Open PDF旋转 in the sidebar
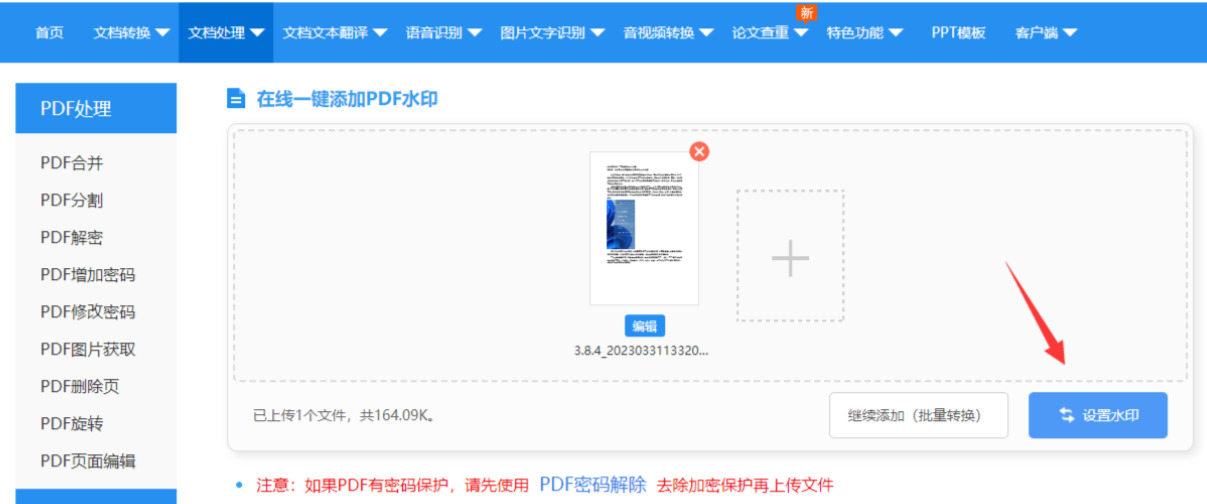 (72, 423)
